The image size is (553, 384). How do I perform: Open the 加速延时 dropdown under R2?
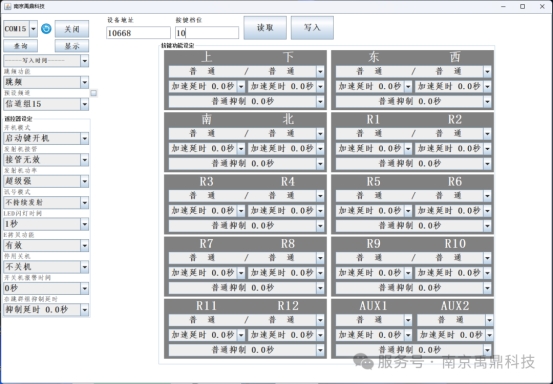click(453, 148)
